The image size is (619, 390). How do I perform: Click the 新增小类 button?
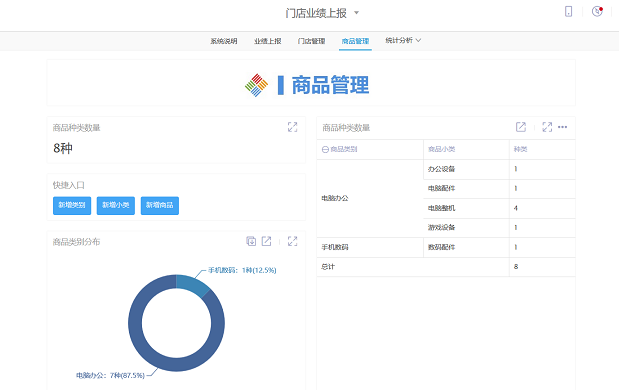click(116, 205)
